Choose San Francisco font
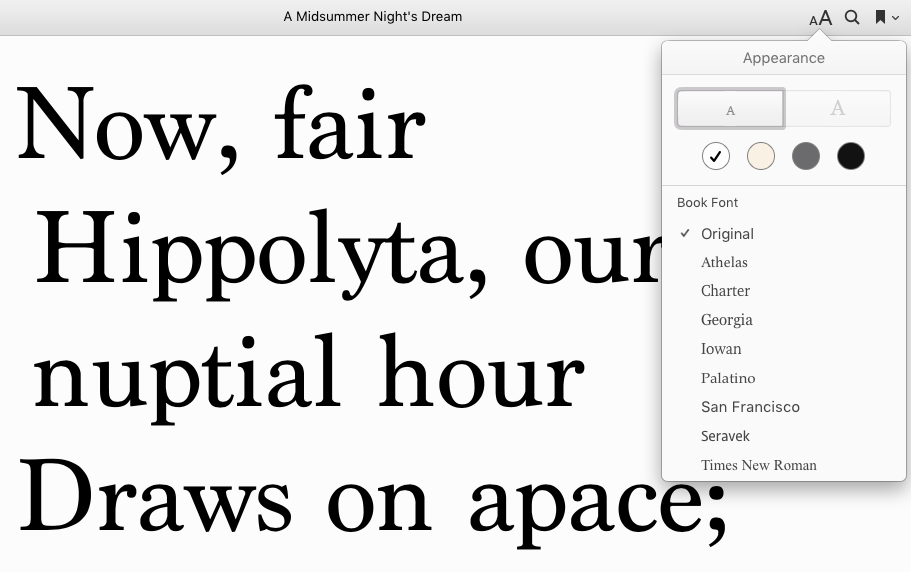 (750, 407)
